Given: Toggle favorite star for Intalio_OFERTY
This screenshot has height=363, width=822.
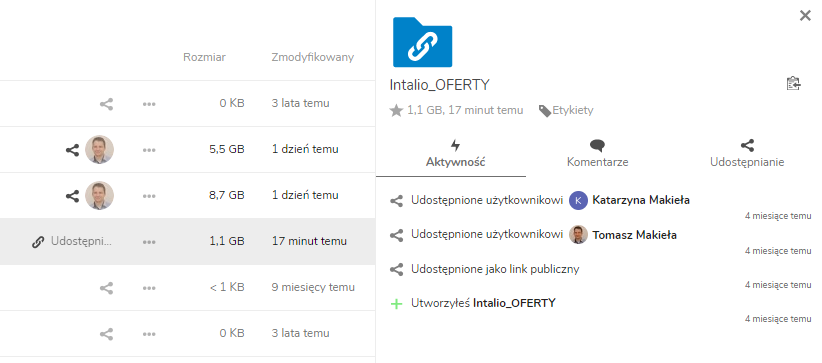Looking at the screenshot, I should [x=396, y=110].
